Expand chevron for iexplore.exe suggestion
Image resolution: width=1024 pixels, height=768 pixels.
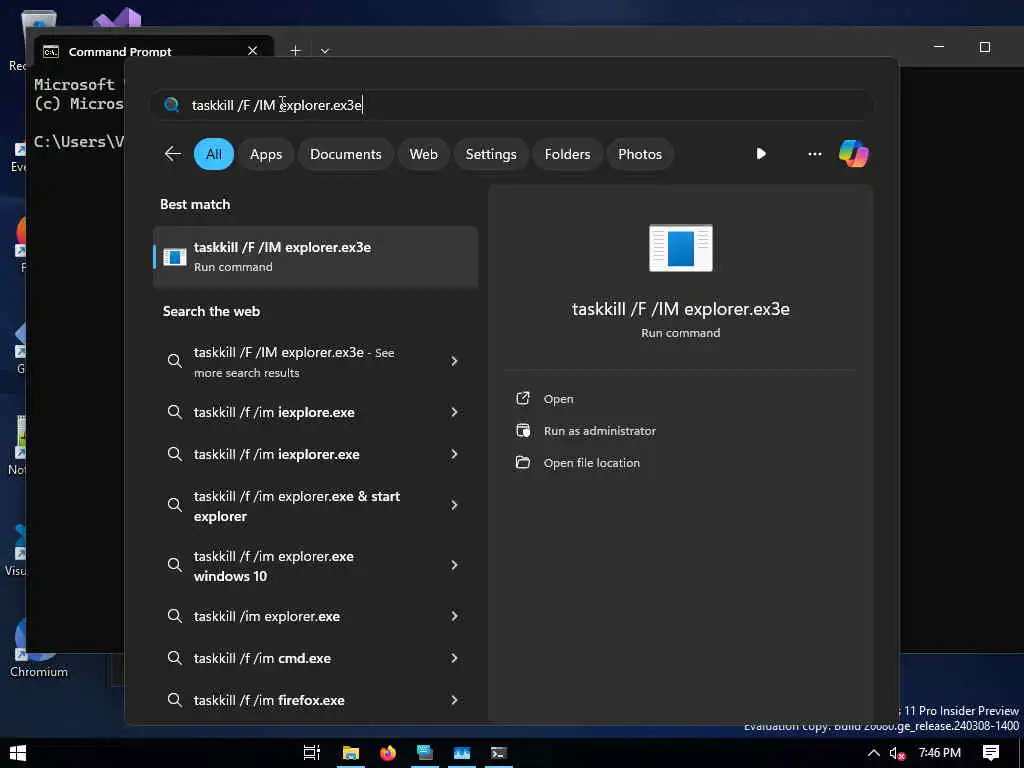(x=454, y=412)
